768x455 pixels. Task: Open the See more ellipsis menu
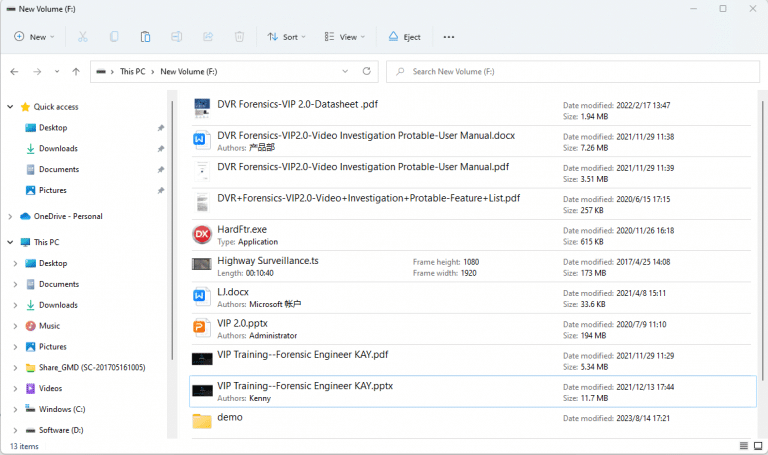coord(449,37)
